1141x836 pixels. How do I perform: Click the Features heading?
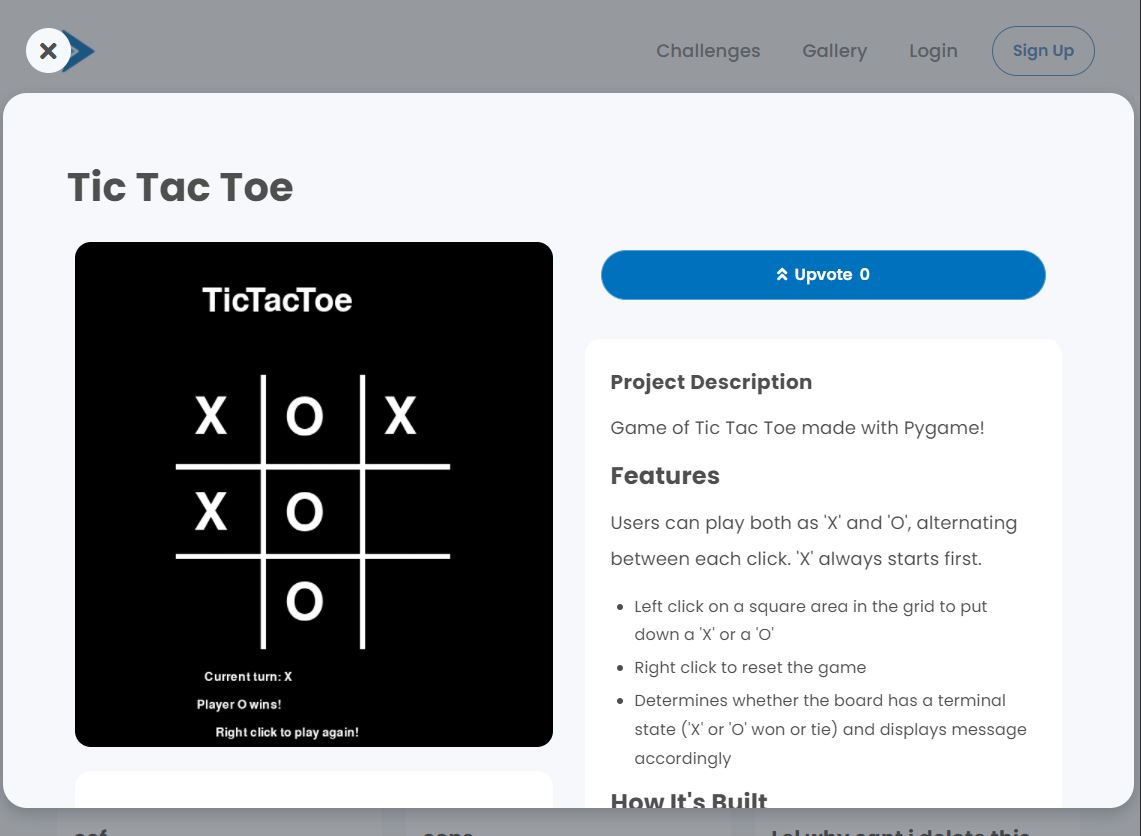click(x=665, y=476)
